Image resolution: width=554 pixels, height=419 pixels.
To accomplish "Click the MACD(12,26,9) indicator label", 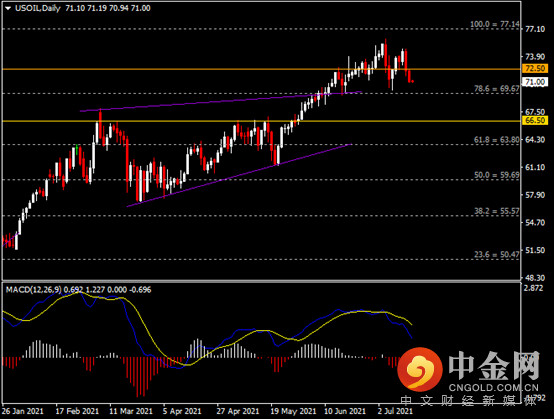I will click(34, 290).
